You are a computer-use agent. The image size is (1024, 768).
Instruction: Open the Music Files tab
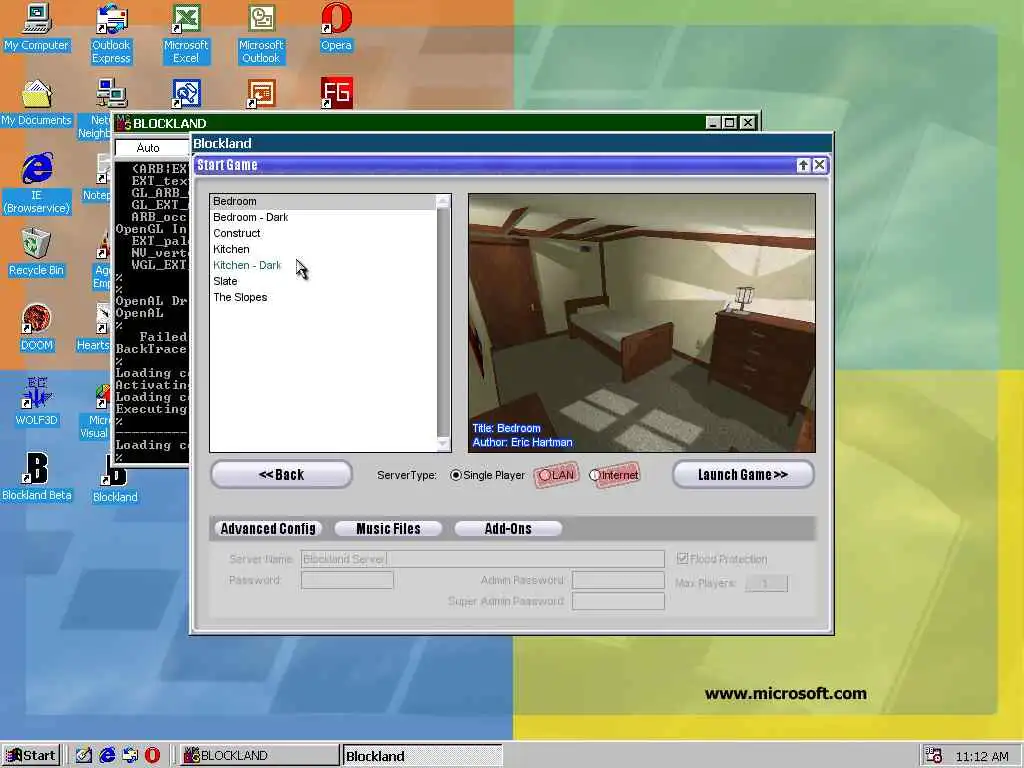pyautogui.click(x=388, y=528)
